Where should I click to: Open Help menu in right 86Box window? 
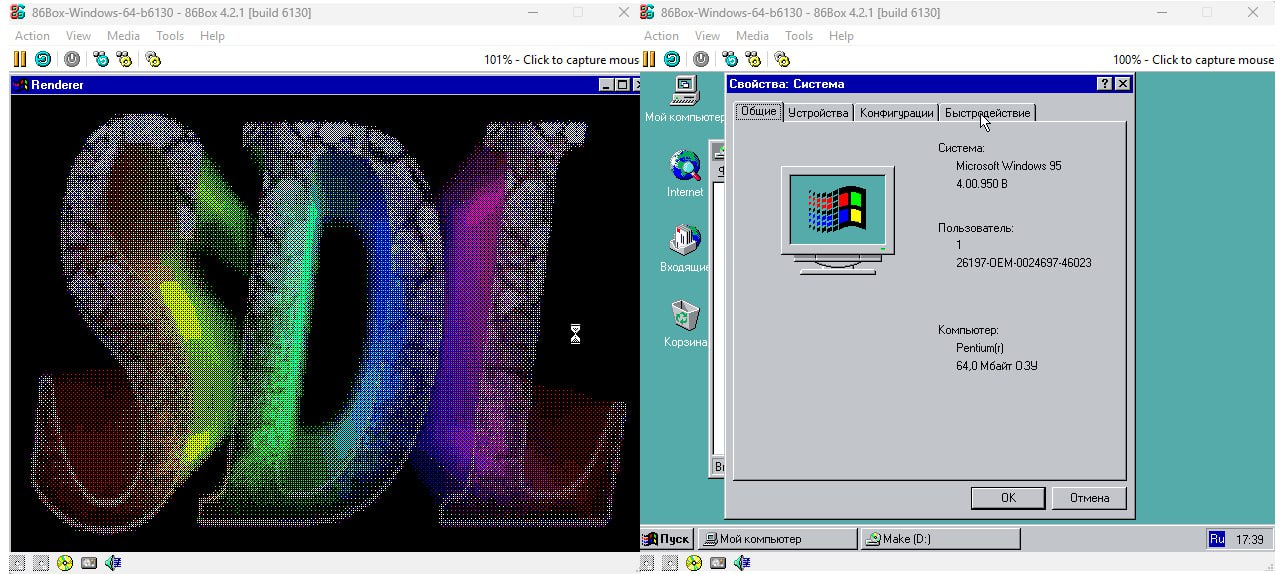coord(842,36)
